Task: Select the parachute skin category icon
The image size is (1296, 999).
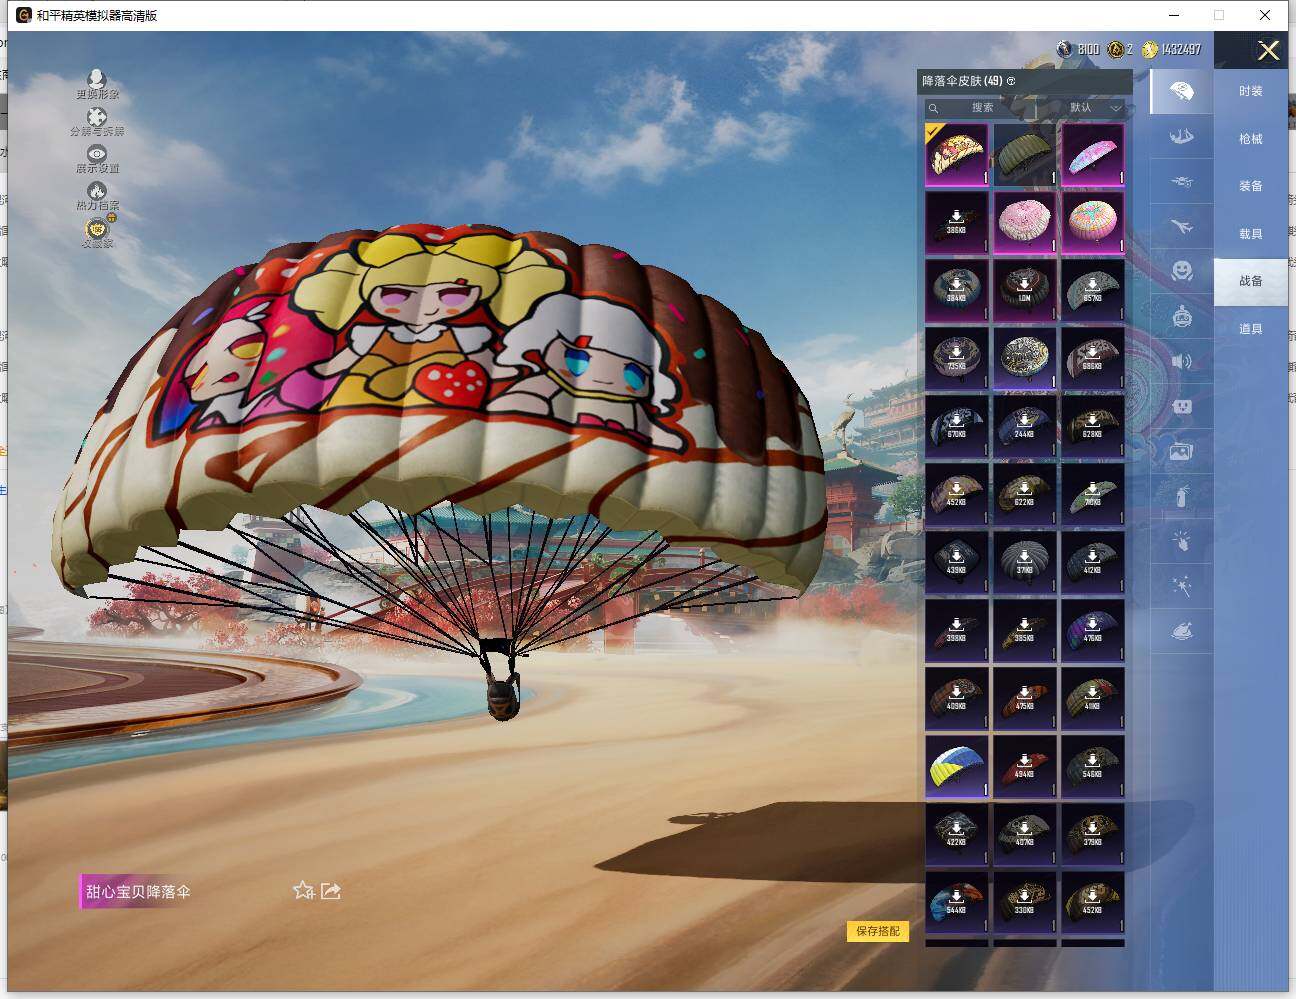Action: click(x=1181, y=92)
